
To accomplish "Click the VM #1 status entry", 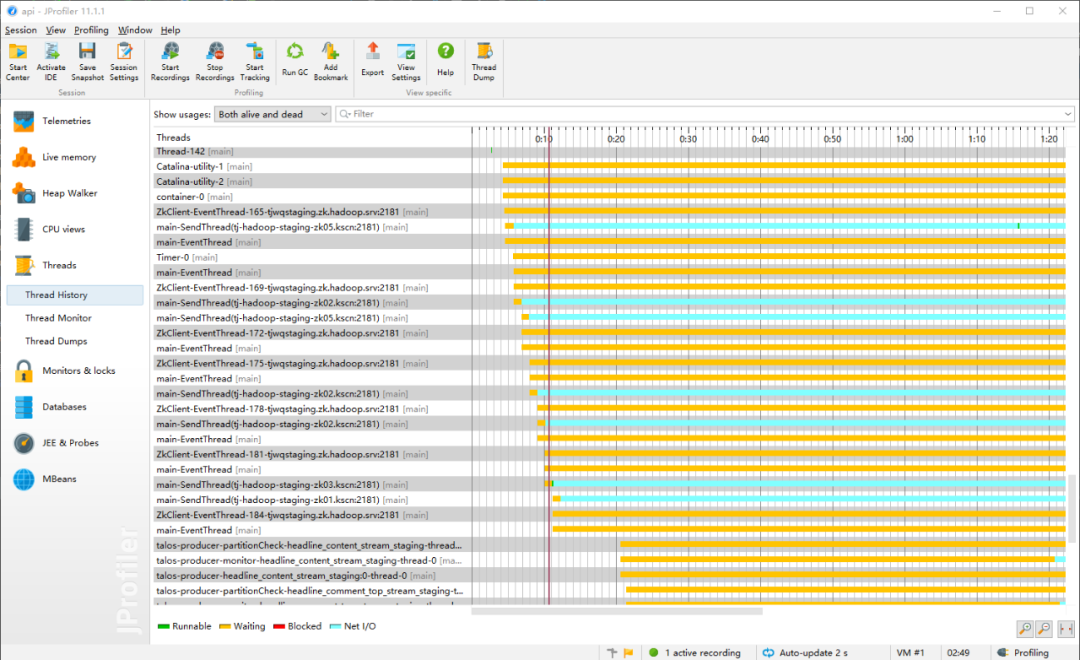I will [910, 652].
